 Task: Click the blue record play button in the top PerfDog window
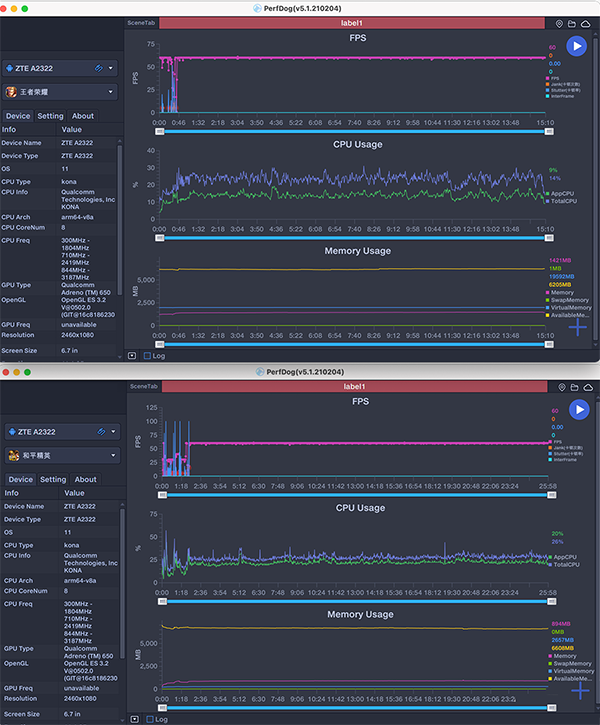(576, 45)
